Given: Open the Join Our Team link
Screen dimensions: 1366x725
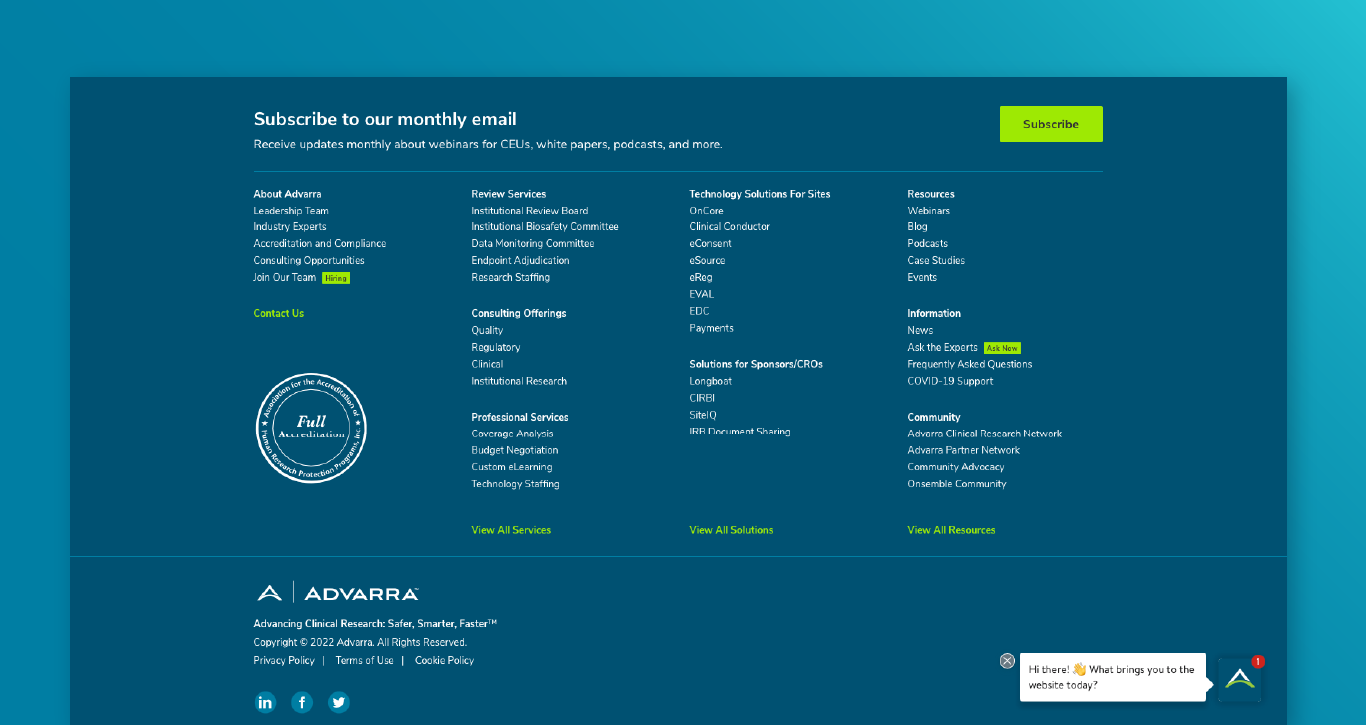Looking at the screenshot, I should coord(285,278).
